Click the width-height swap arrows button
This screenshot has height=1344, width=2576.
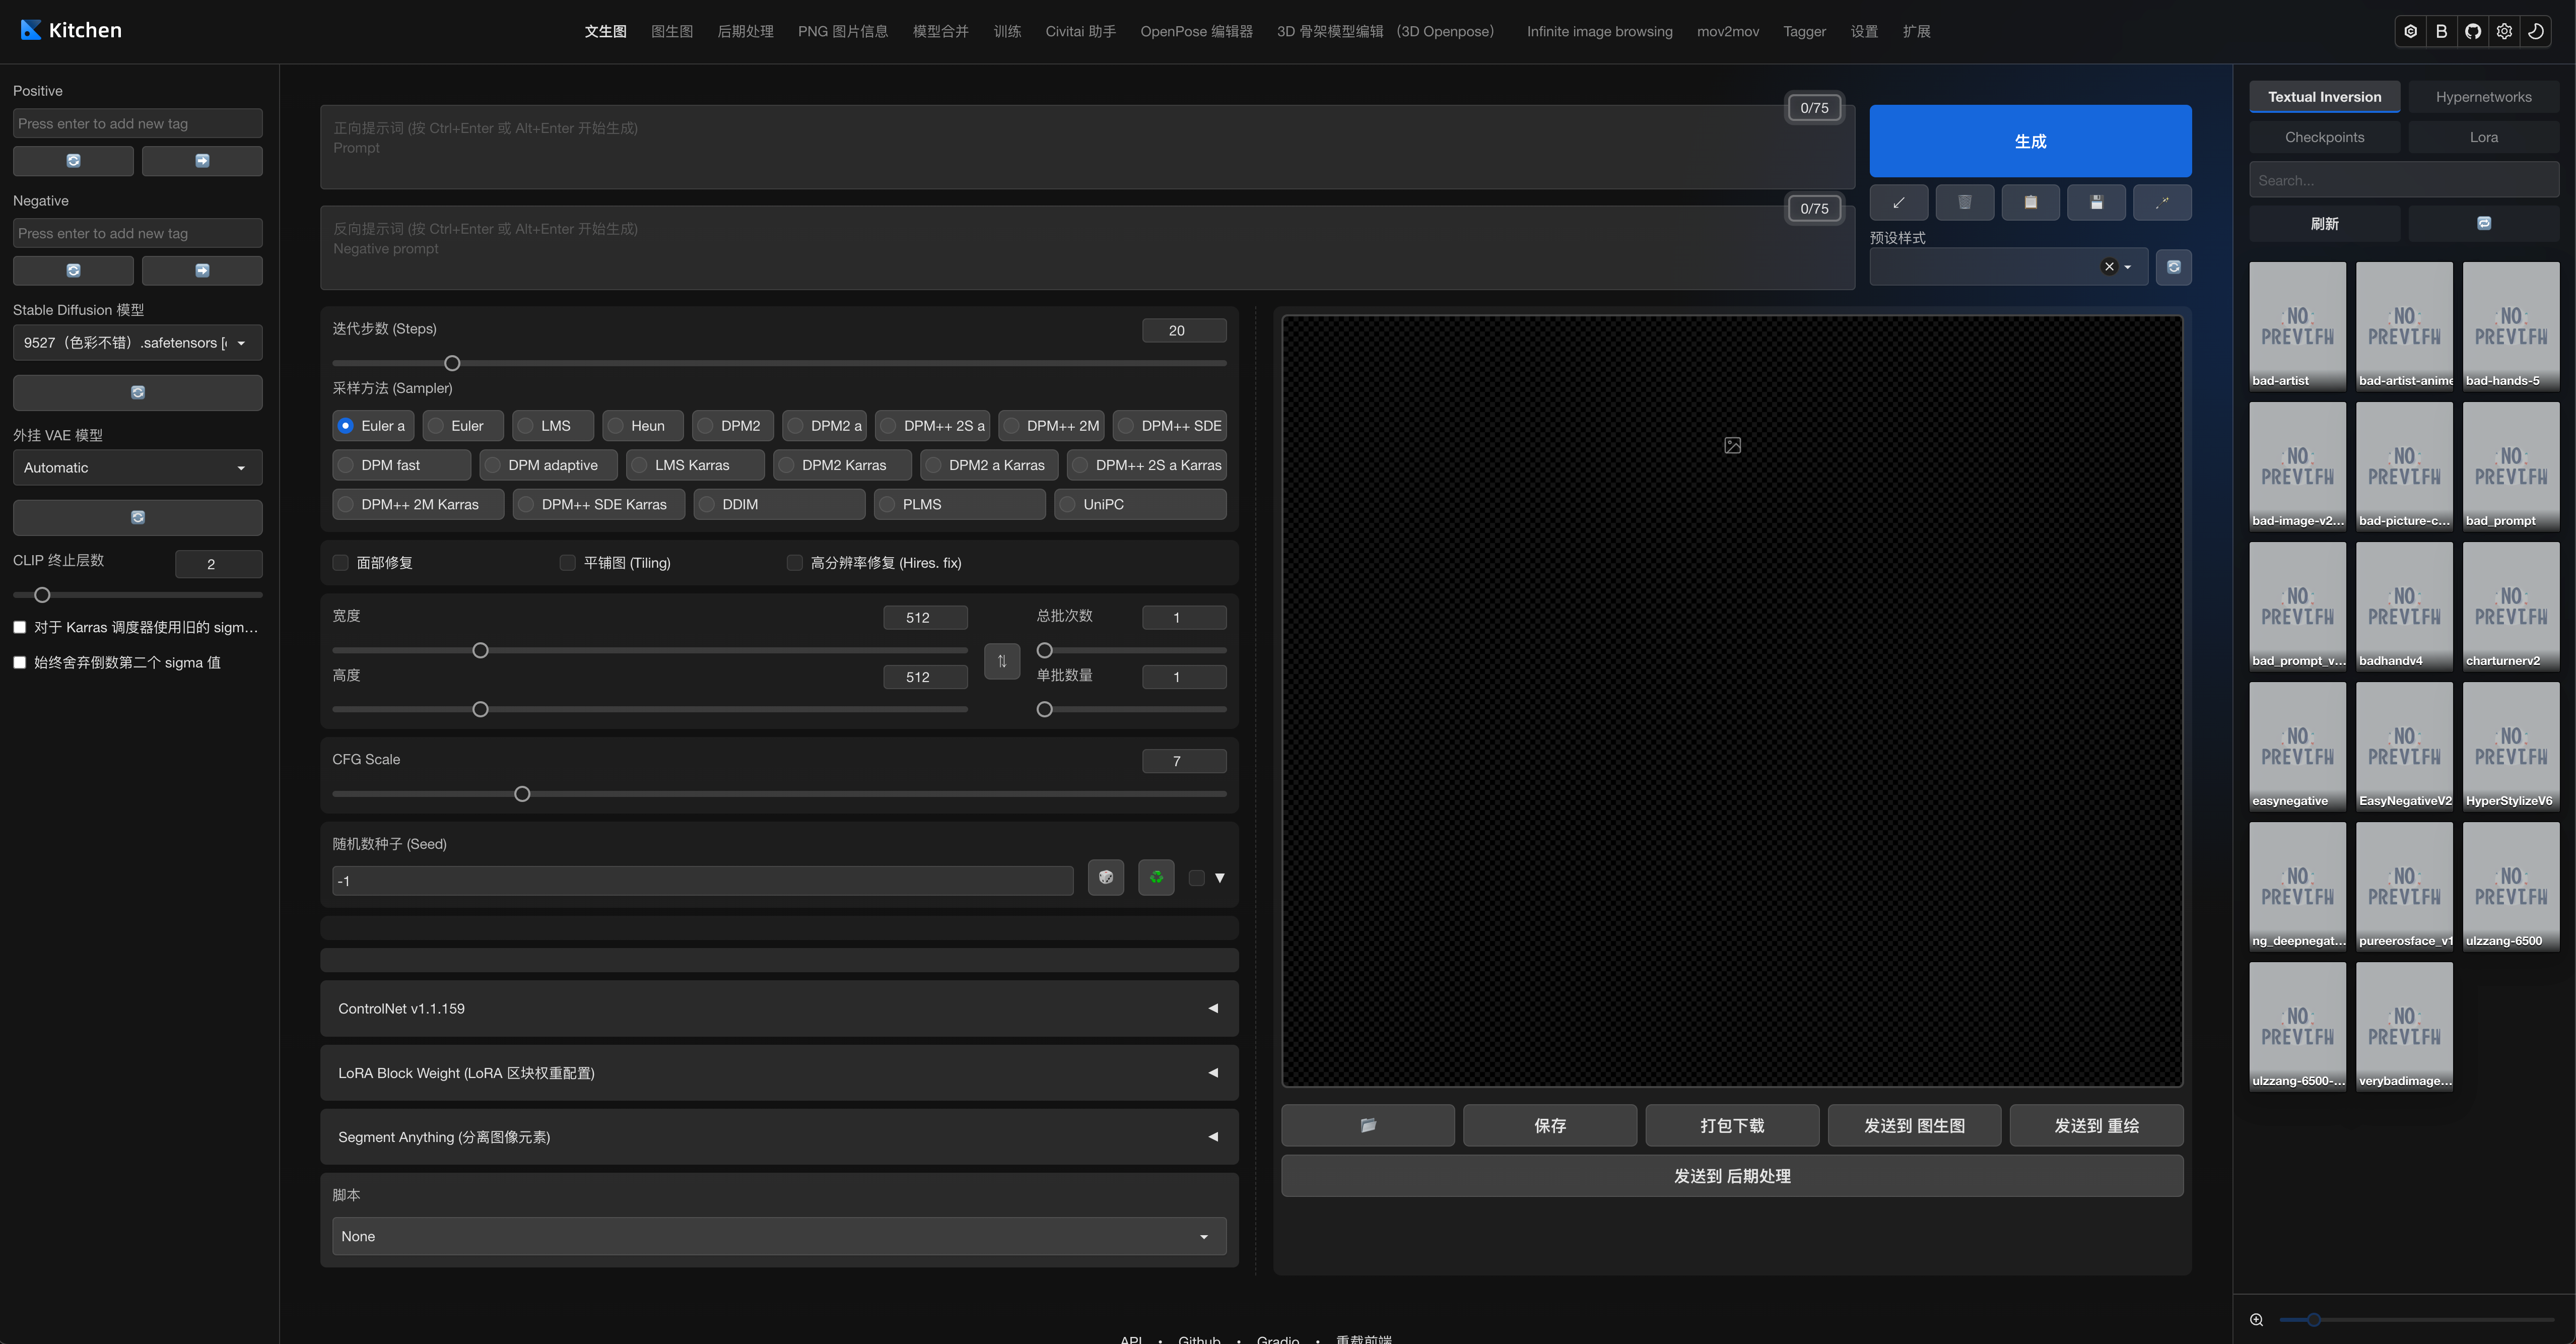pos(1001,661)
